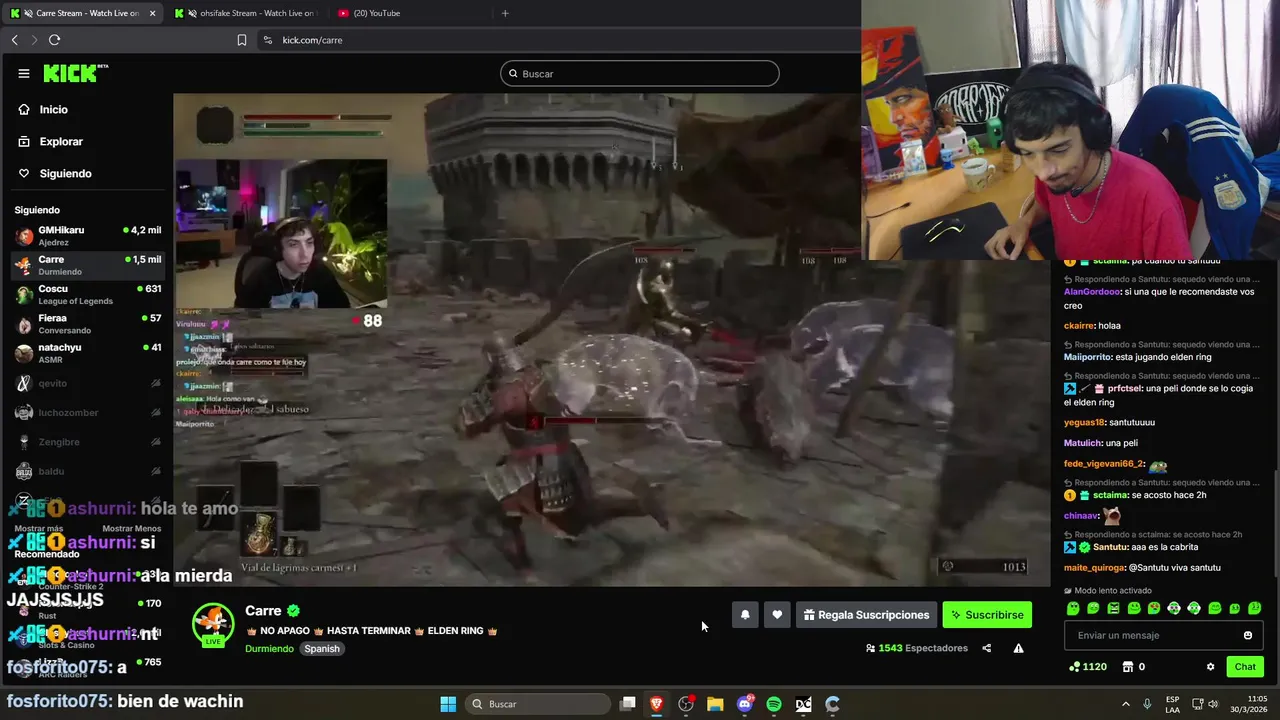This screenshot has width=1280, height=720.
Task: Open the Durmiendo category link
Action: [x=269, y=648]
